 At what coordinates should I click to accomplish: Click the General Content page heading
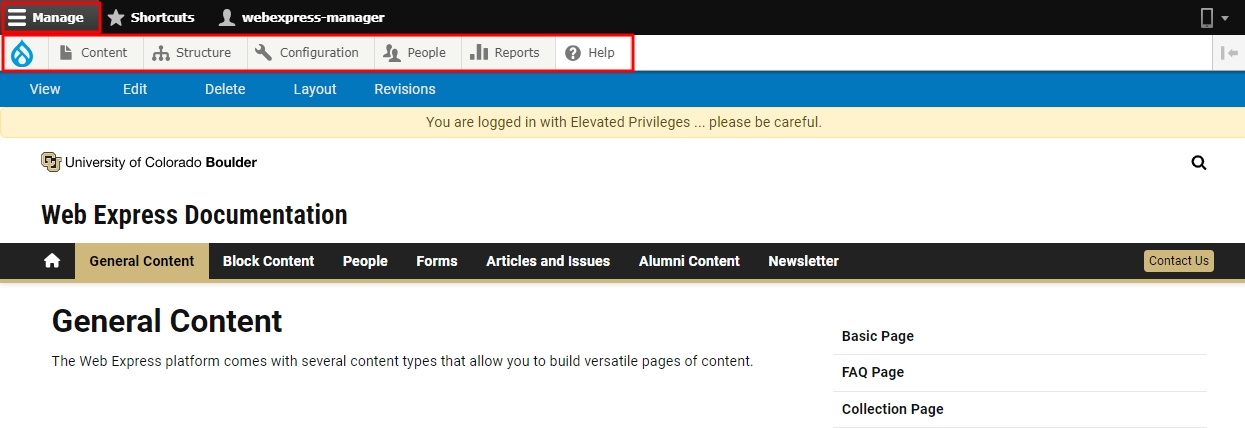coord(167,321)
